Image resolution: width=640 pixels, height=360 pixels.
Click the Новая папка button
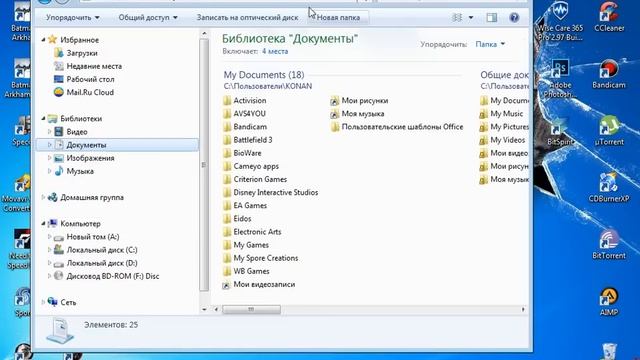click(338, 18)
